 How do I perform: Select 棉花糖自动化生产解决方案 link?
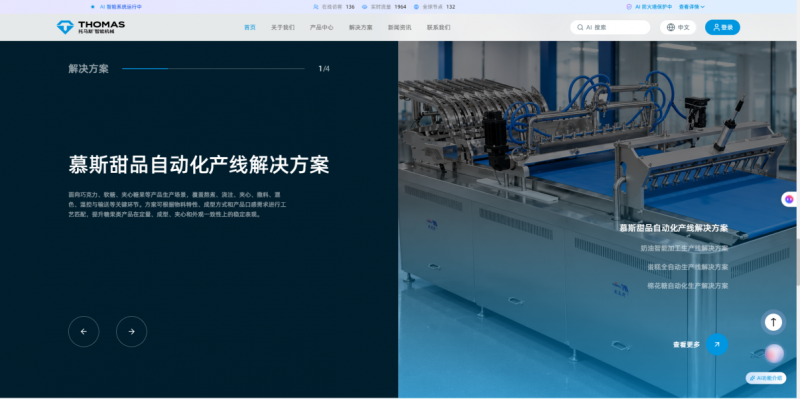[688, 286]
